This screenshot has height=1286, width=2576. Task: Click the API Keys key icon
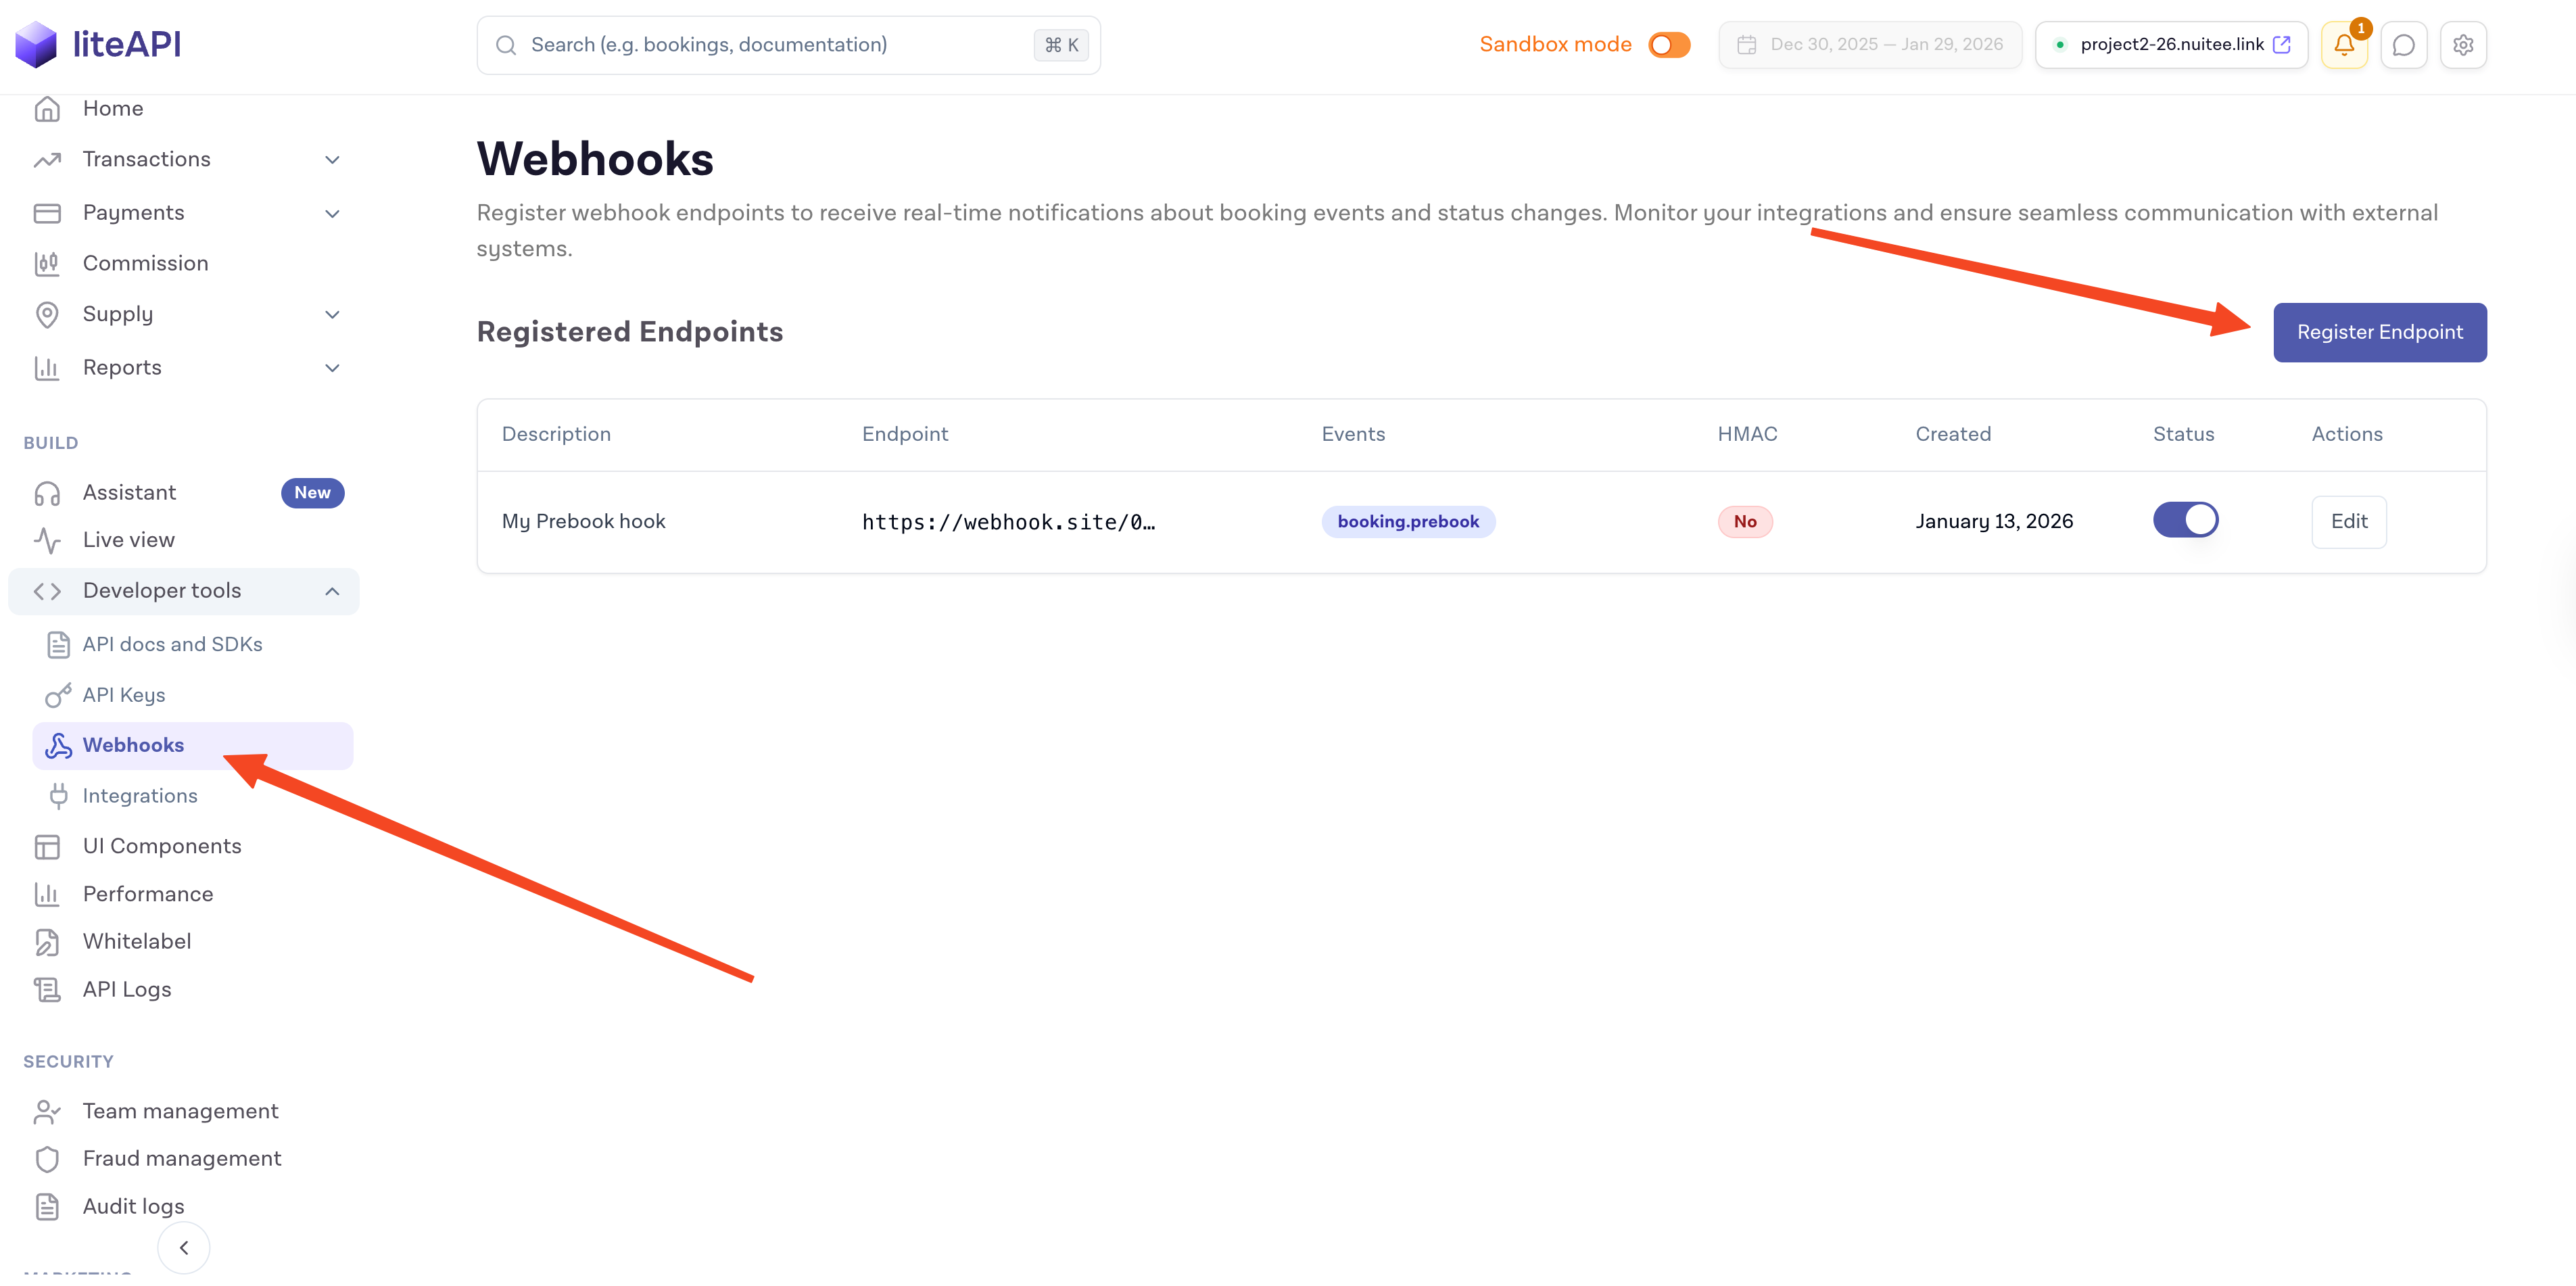[x=58, y=695]
